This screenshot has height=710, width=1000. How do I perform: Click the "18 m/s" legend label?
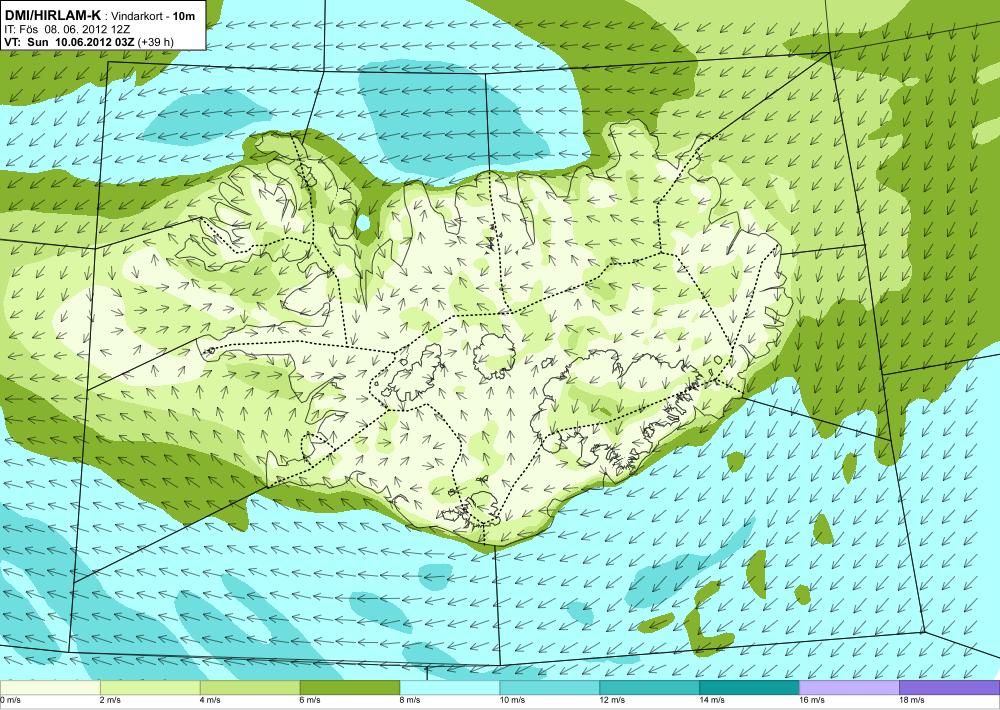pyautogui.click(x=912, y=700)
